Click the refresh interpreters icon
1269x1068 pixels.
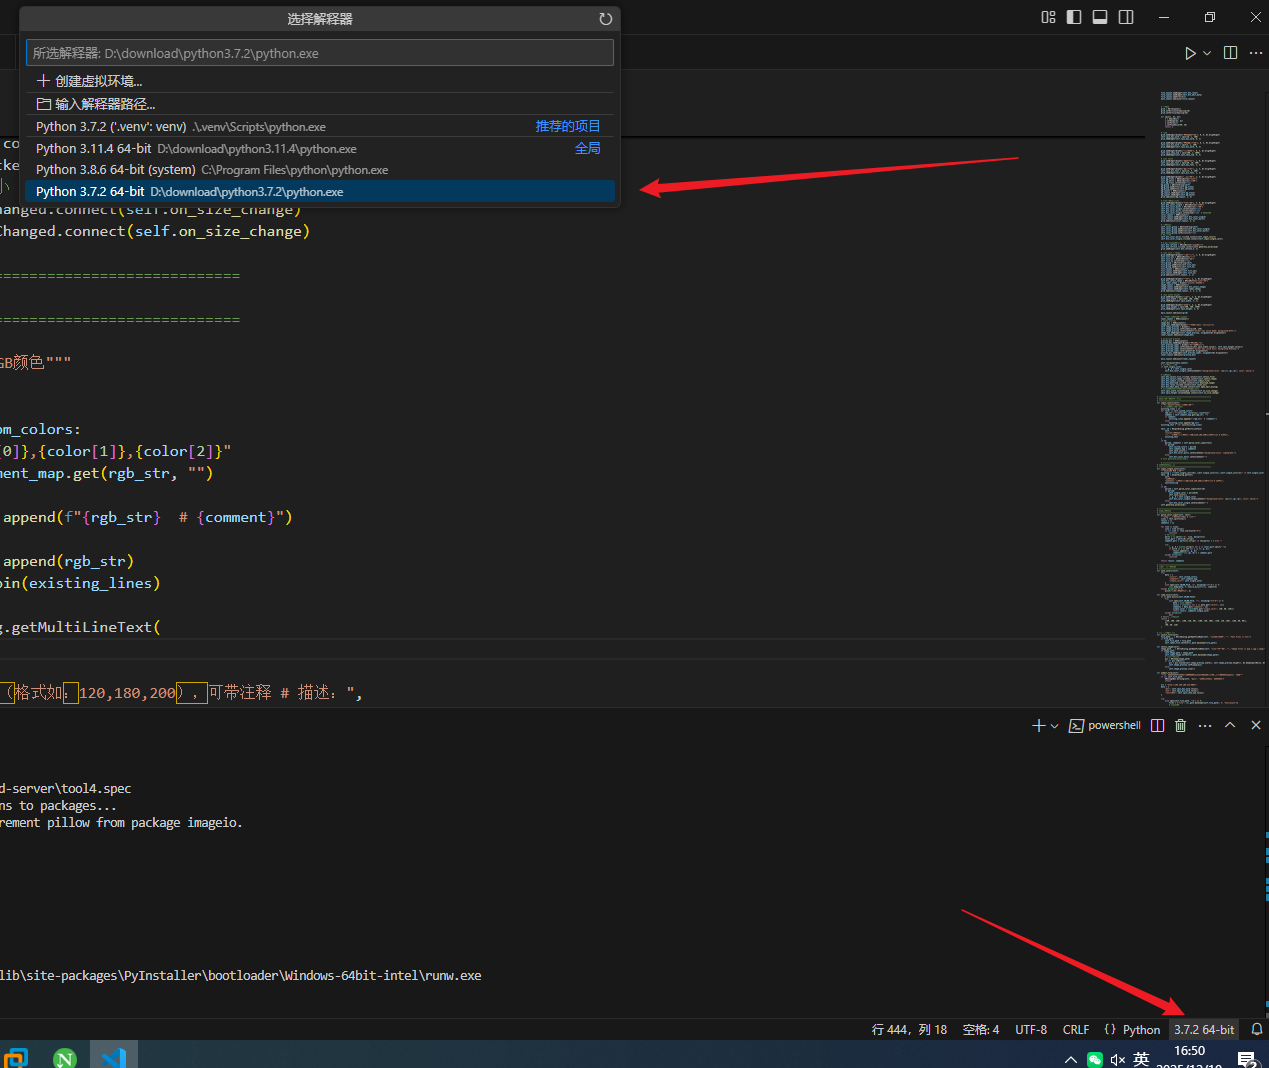click(x=605, y=19)
